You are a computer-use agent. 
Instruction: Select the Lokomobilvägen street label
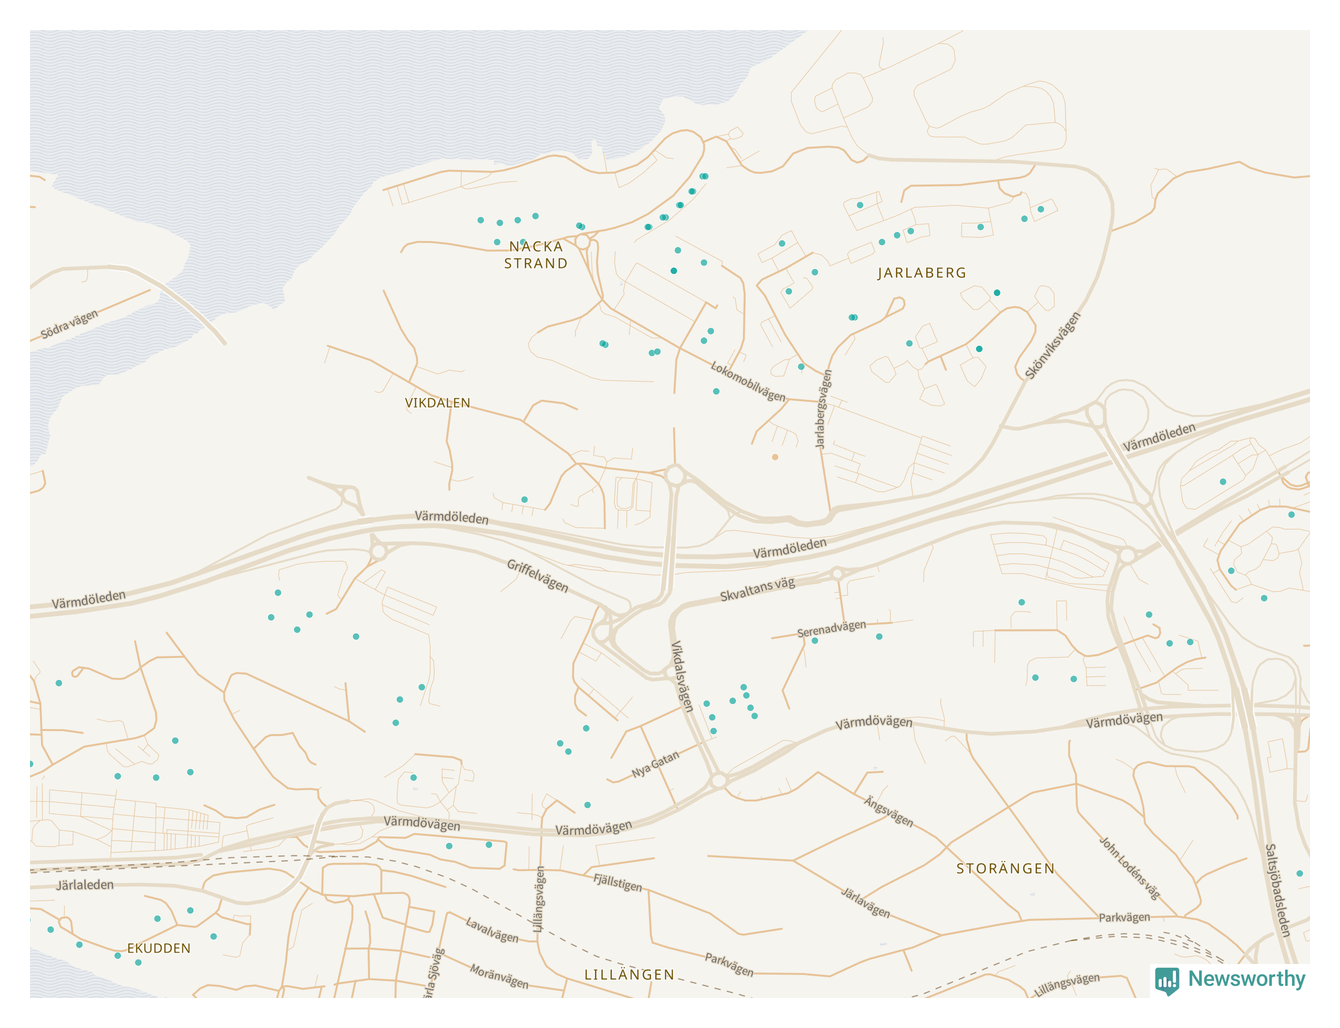coord(748,382)
